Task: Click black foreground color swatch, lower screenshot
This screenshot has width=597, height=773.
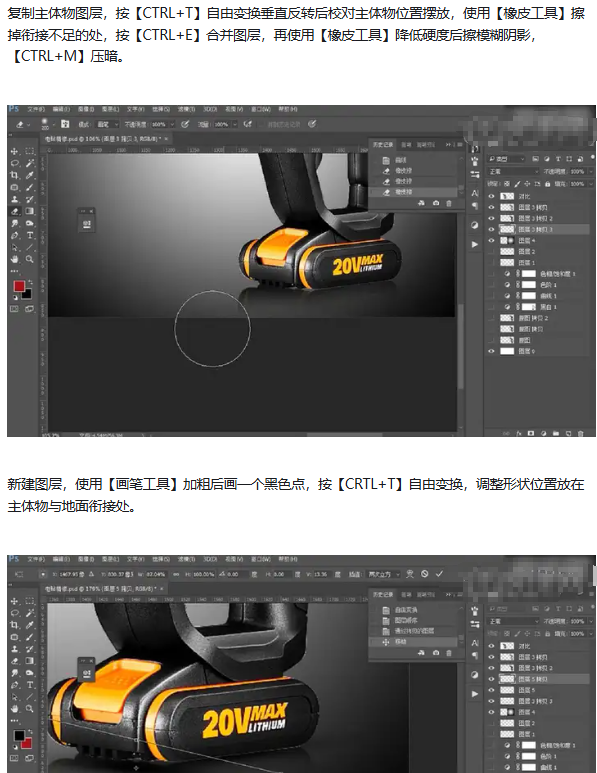Action: [19, 736]
